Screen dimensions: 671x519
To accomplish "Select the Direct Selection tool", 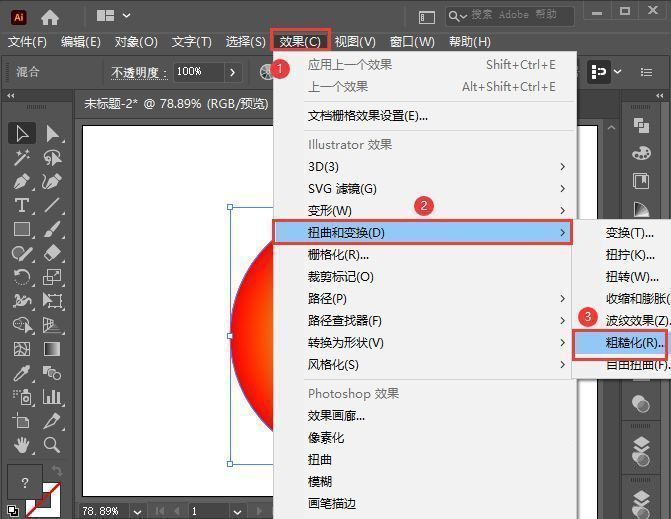I will [x=52, y=133].
